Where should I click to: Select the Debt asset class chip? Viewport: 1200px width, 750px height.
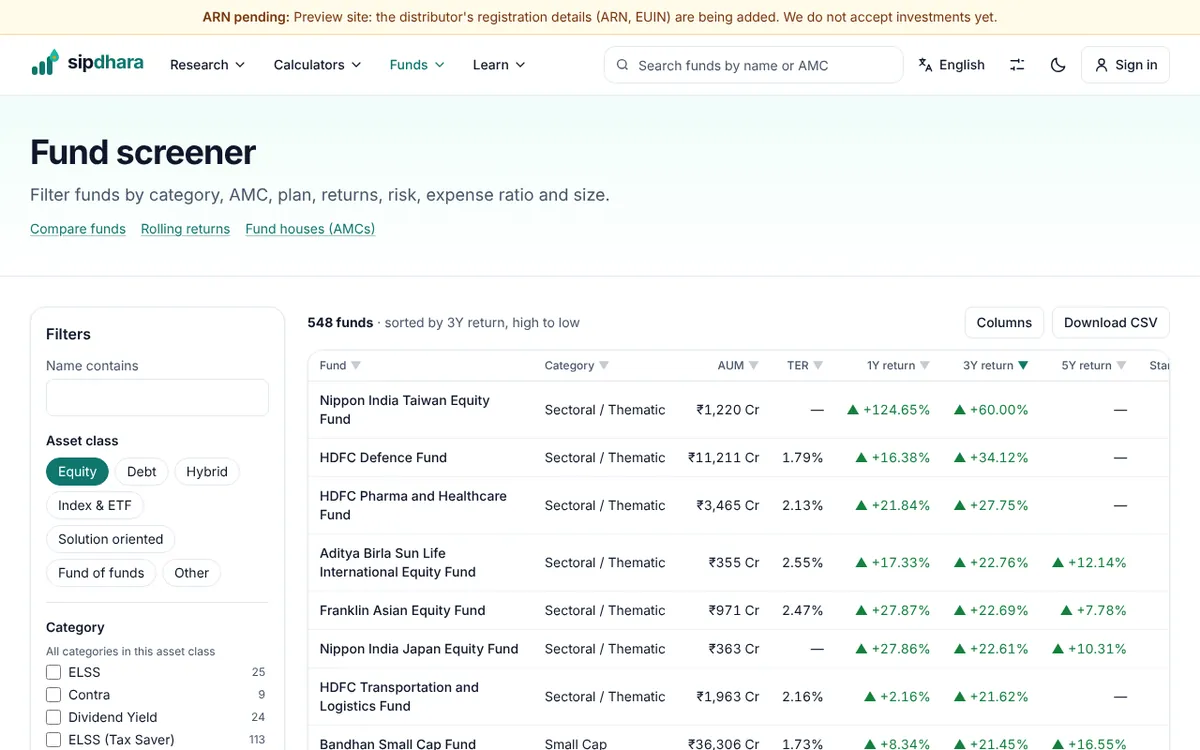point(142,472)
